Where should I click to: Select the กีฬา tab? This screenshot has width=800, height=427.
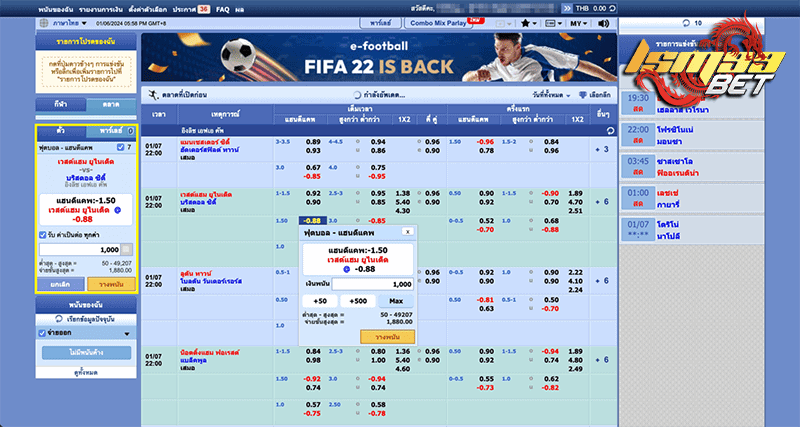tap(61, 105)
